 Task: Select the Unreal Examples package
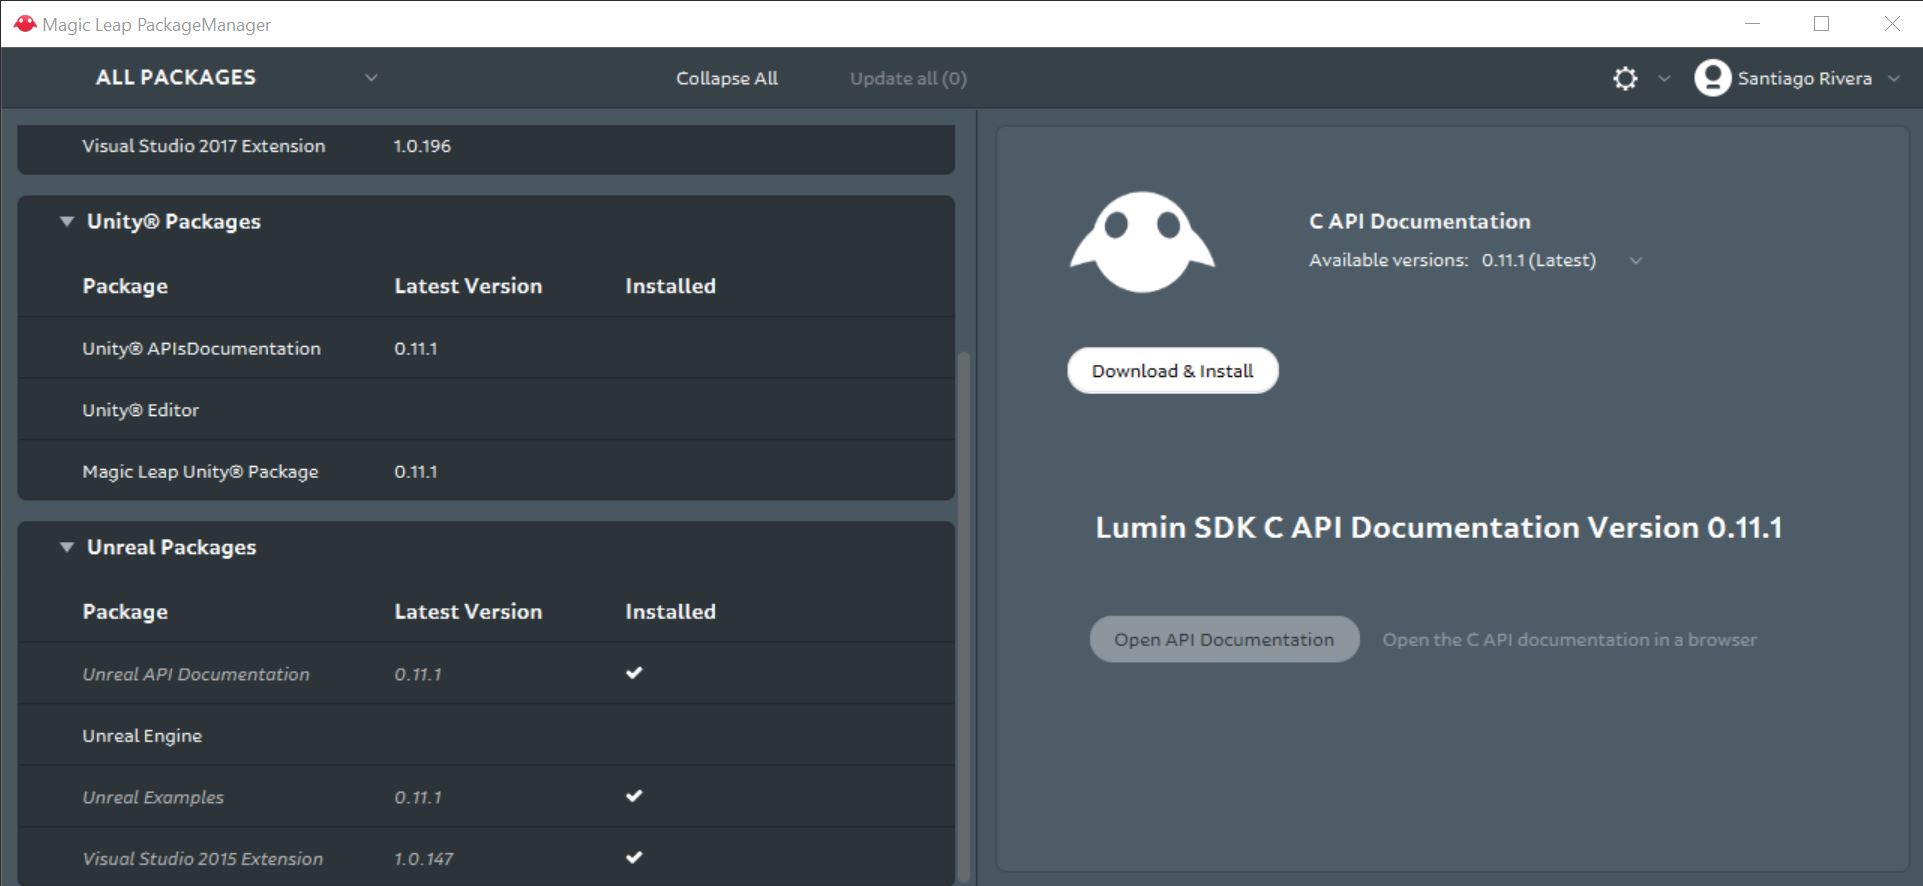pyautogui.click(x=486, y=797)
